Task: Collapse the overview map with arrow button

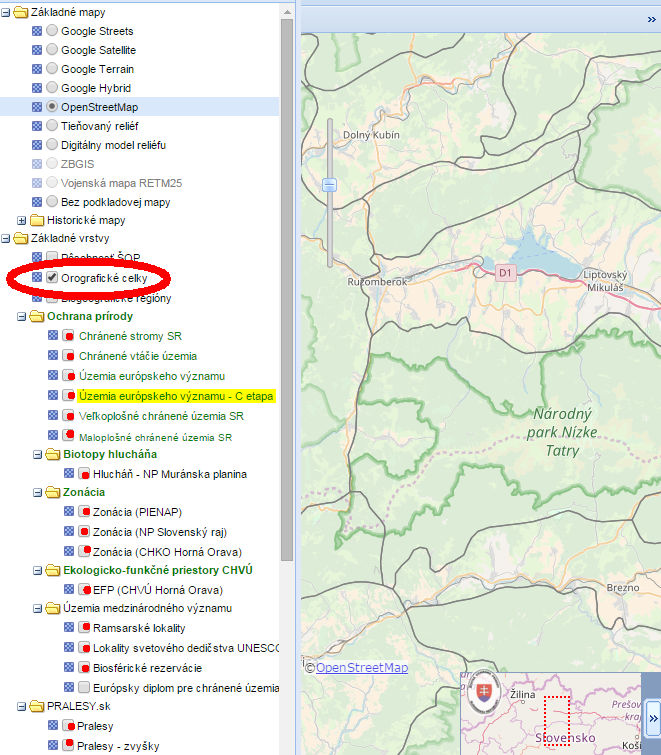Action: click(x=652, y=717)
